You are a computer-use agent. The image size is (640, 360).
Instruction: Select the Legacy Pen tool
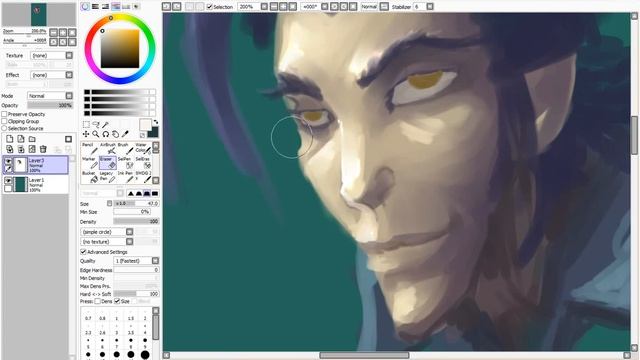click(108, 177)
